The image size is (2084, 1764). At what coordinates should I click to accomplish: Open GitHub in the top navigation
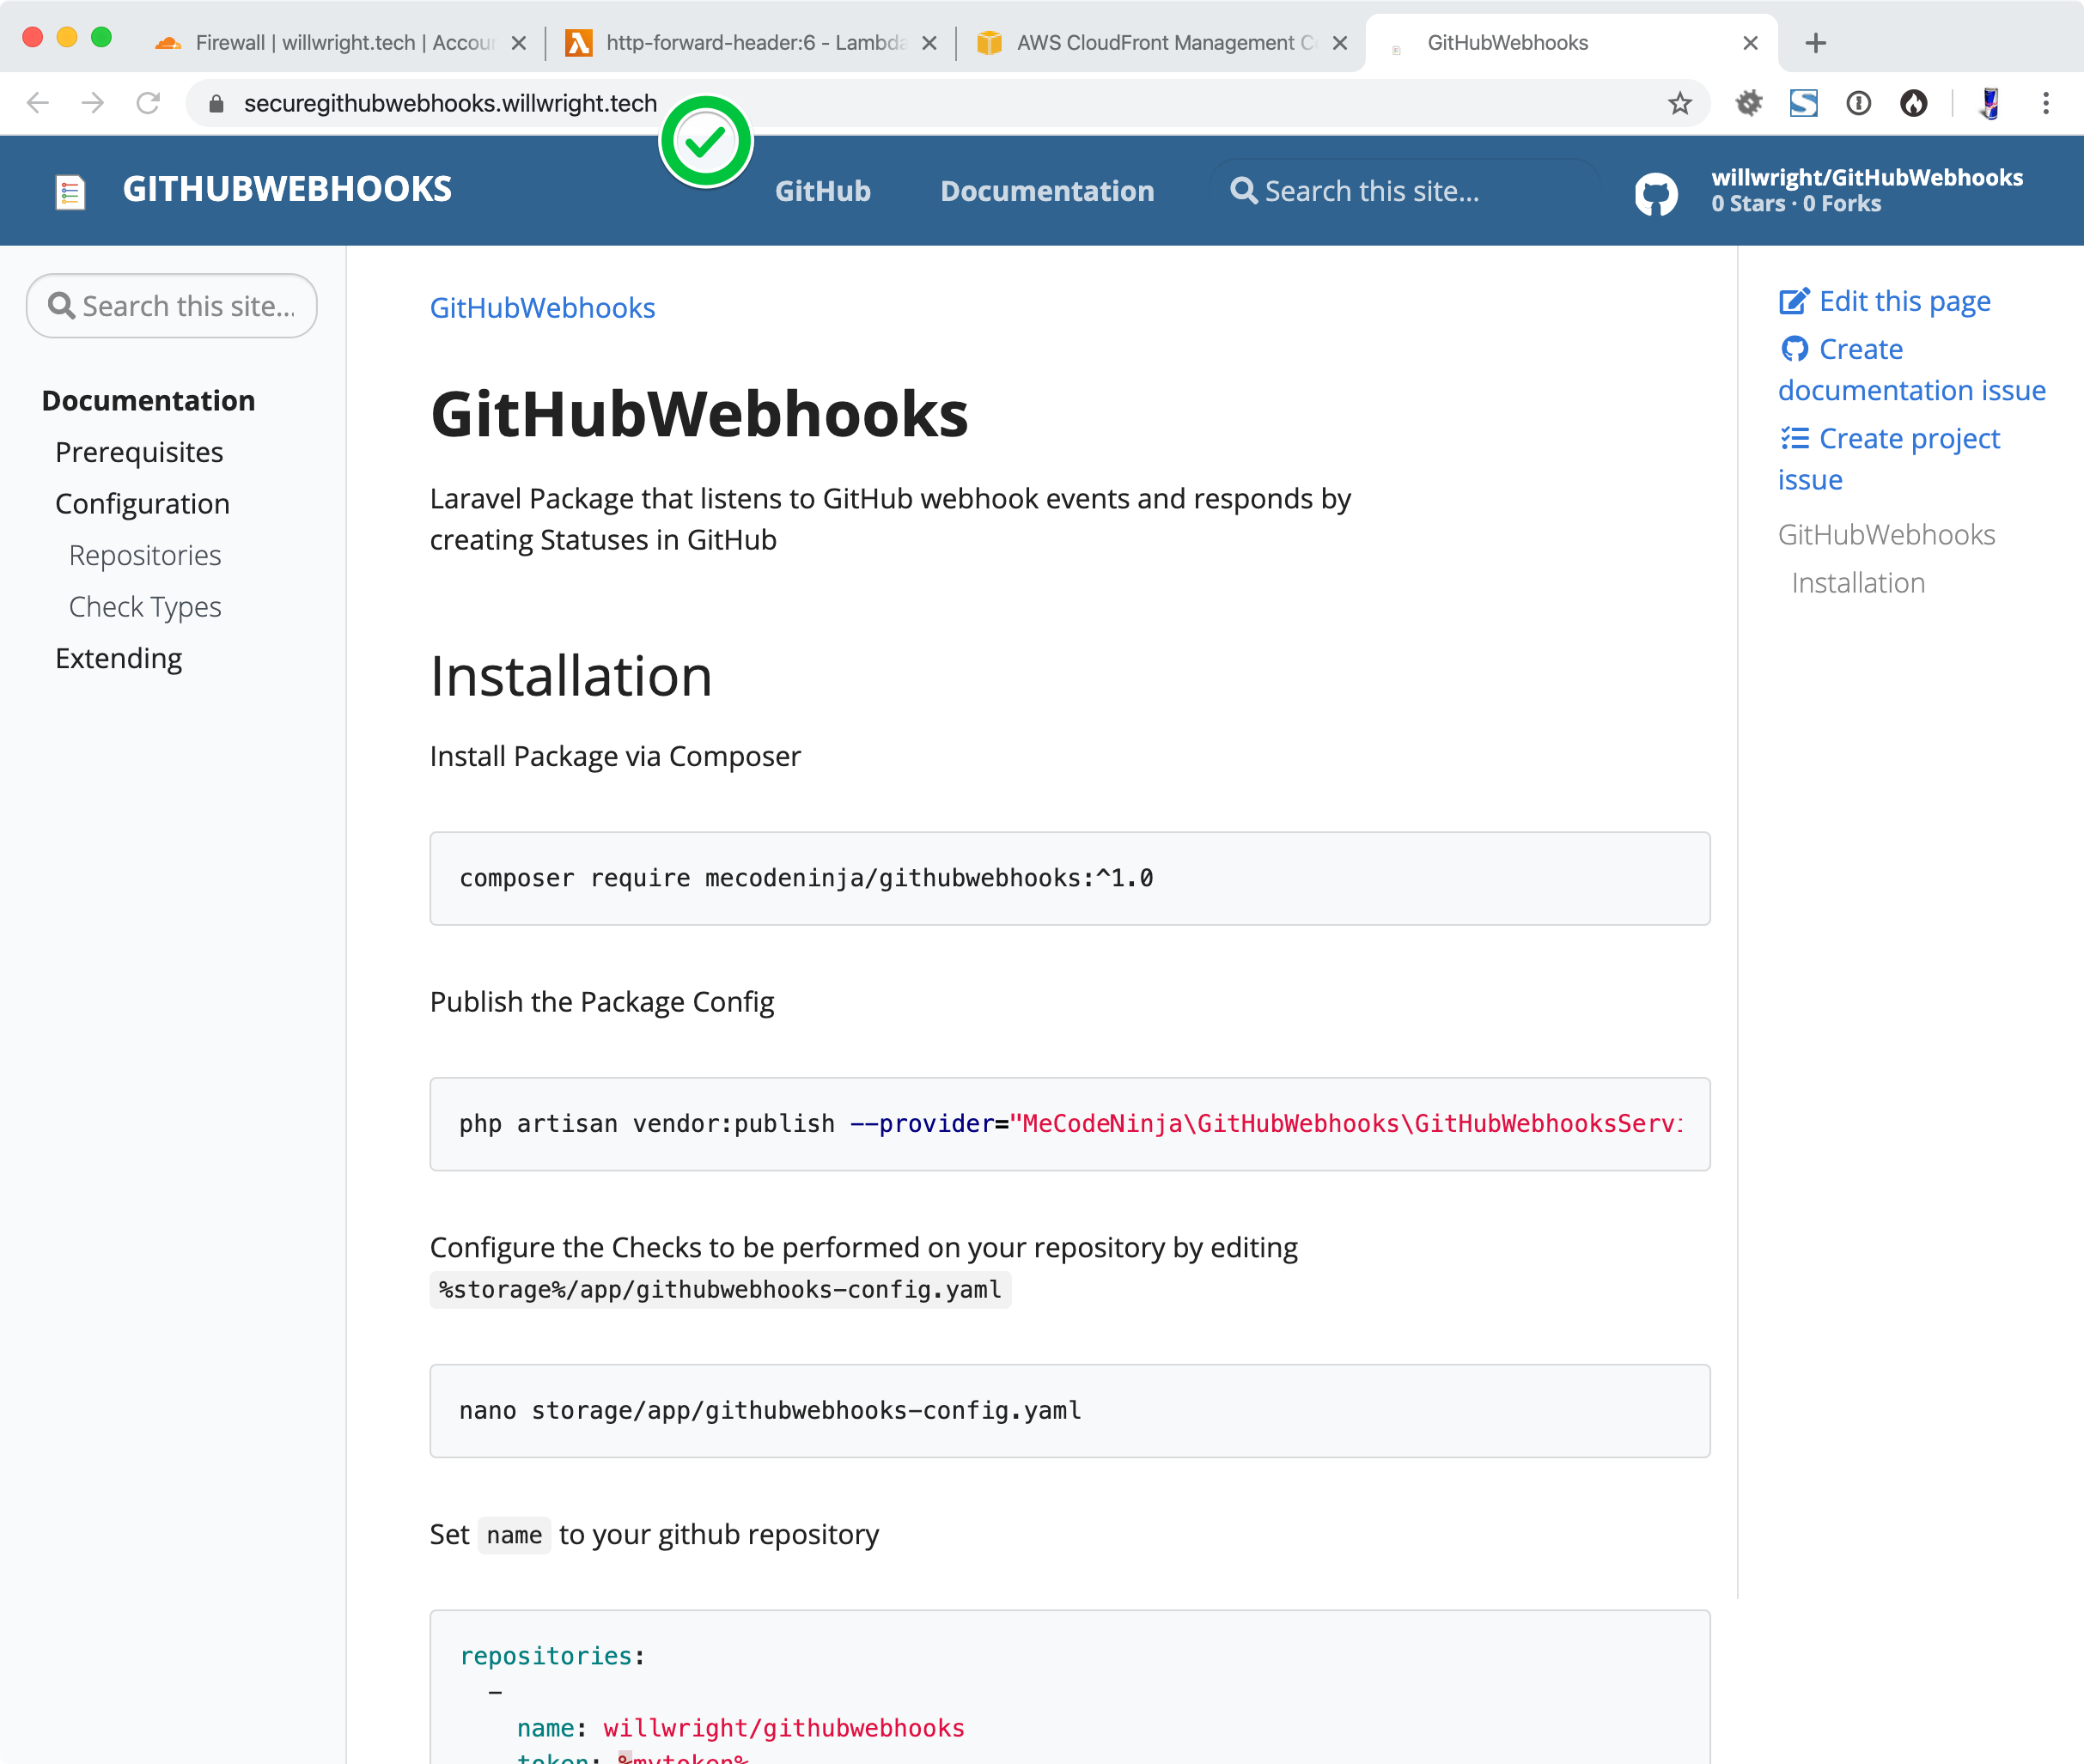(822, 191)
